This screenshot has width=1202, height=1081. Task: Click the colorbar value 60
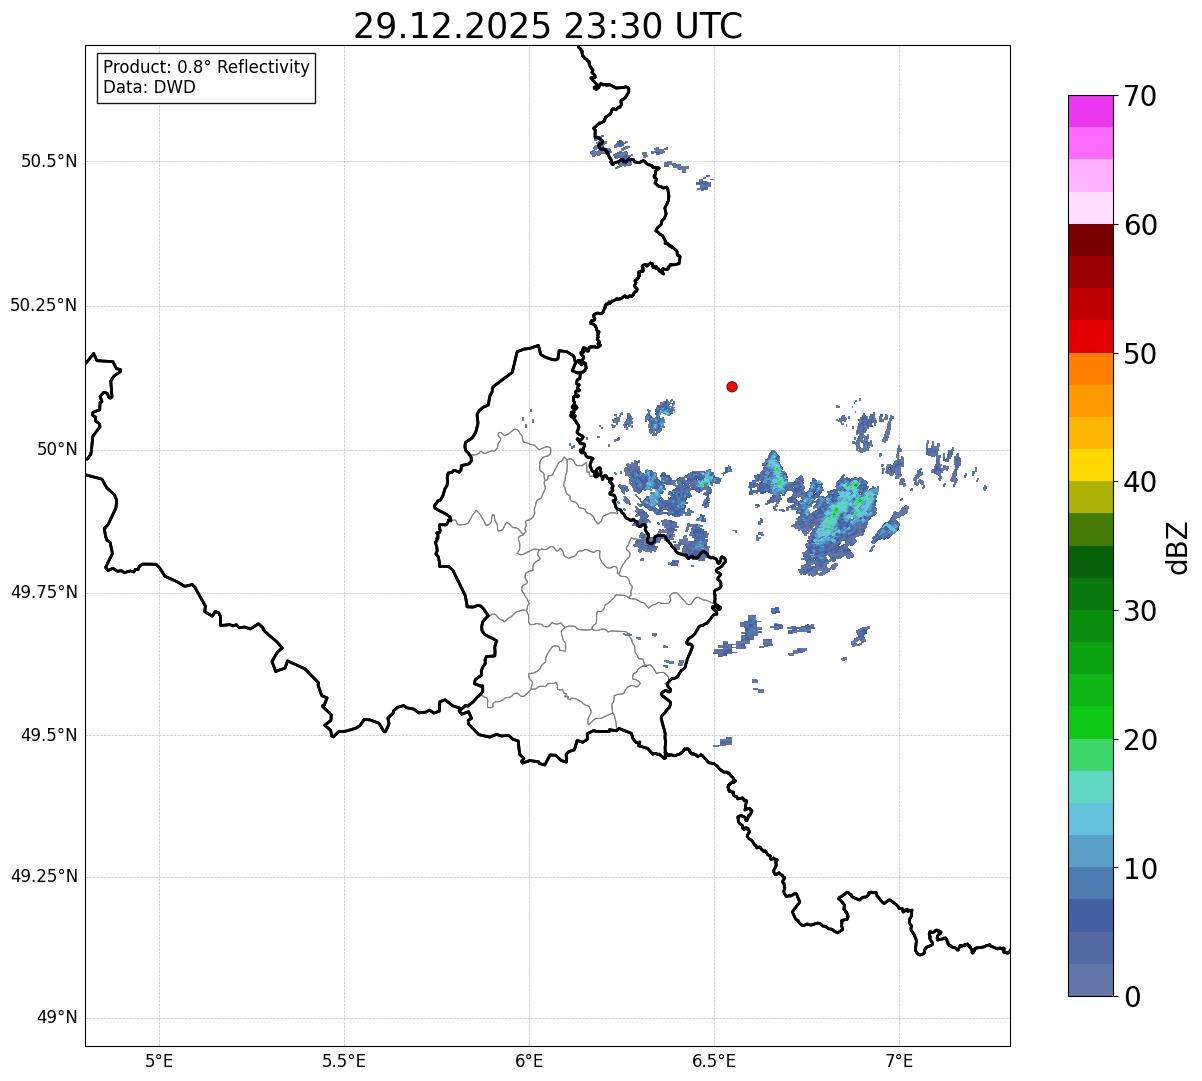(x=1140, y=225)
